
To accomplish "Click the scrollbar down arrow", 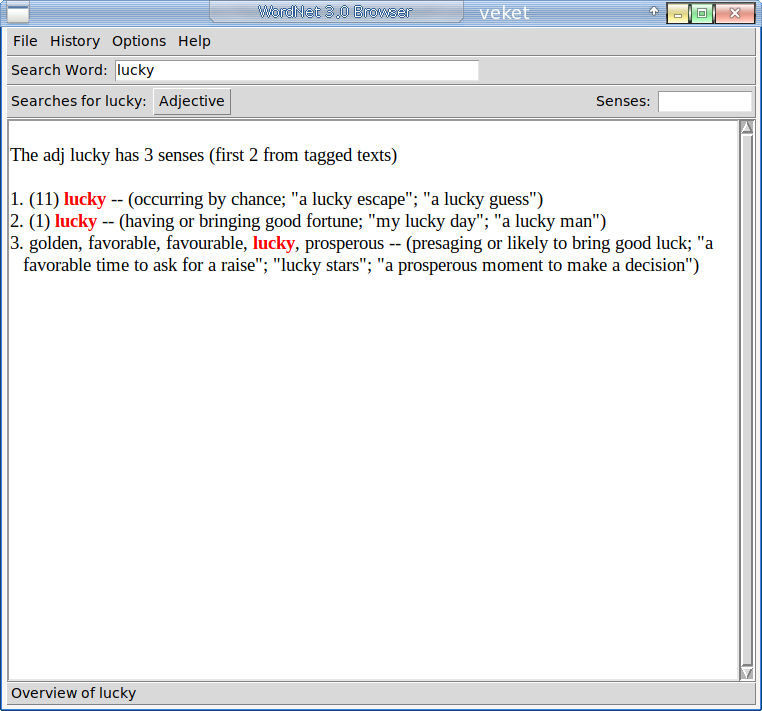I will (747, 673).
